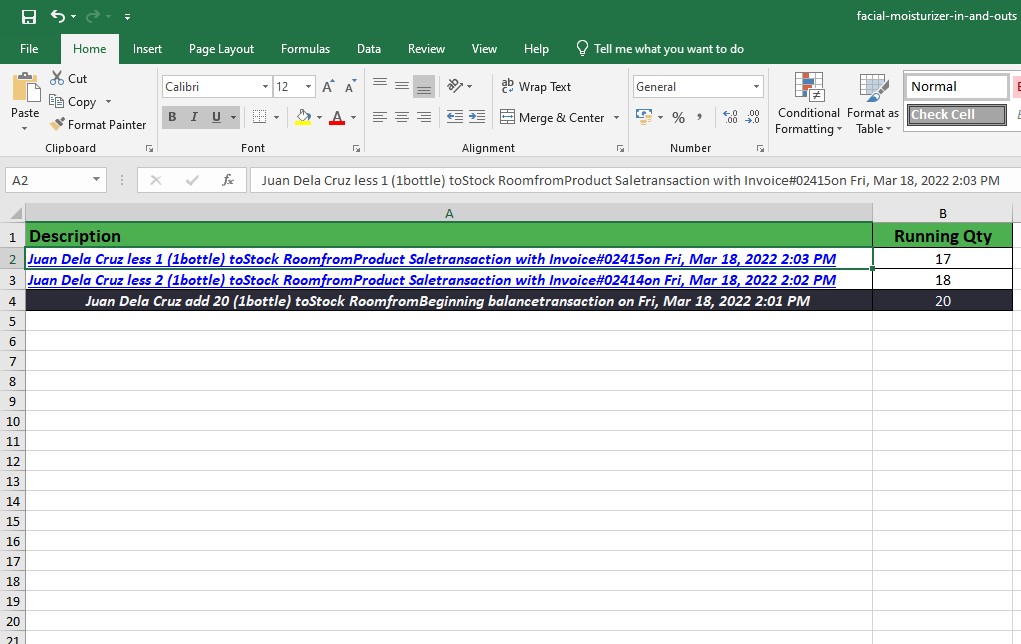This screenshot has height=644, width=1021.
Task: Open Format as Table gallery
Action: point(873,104)
